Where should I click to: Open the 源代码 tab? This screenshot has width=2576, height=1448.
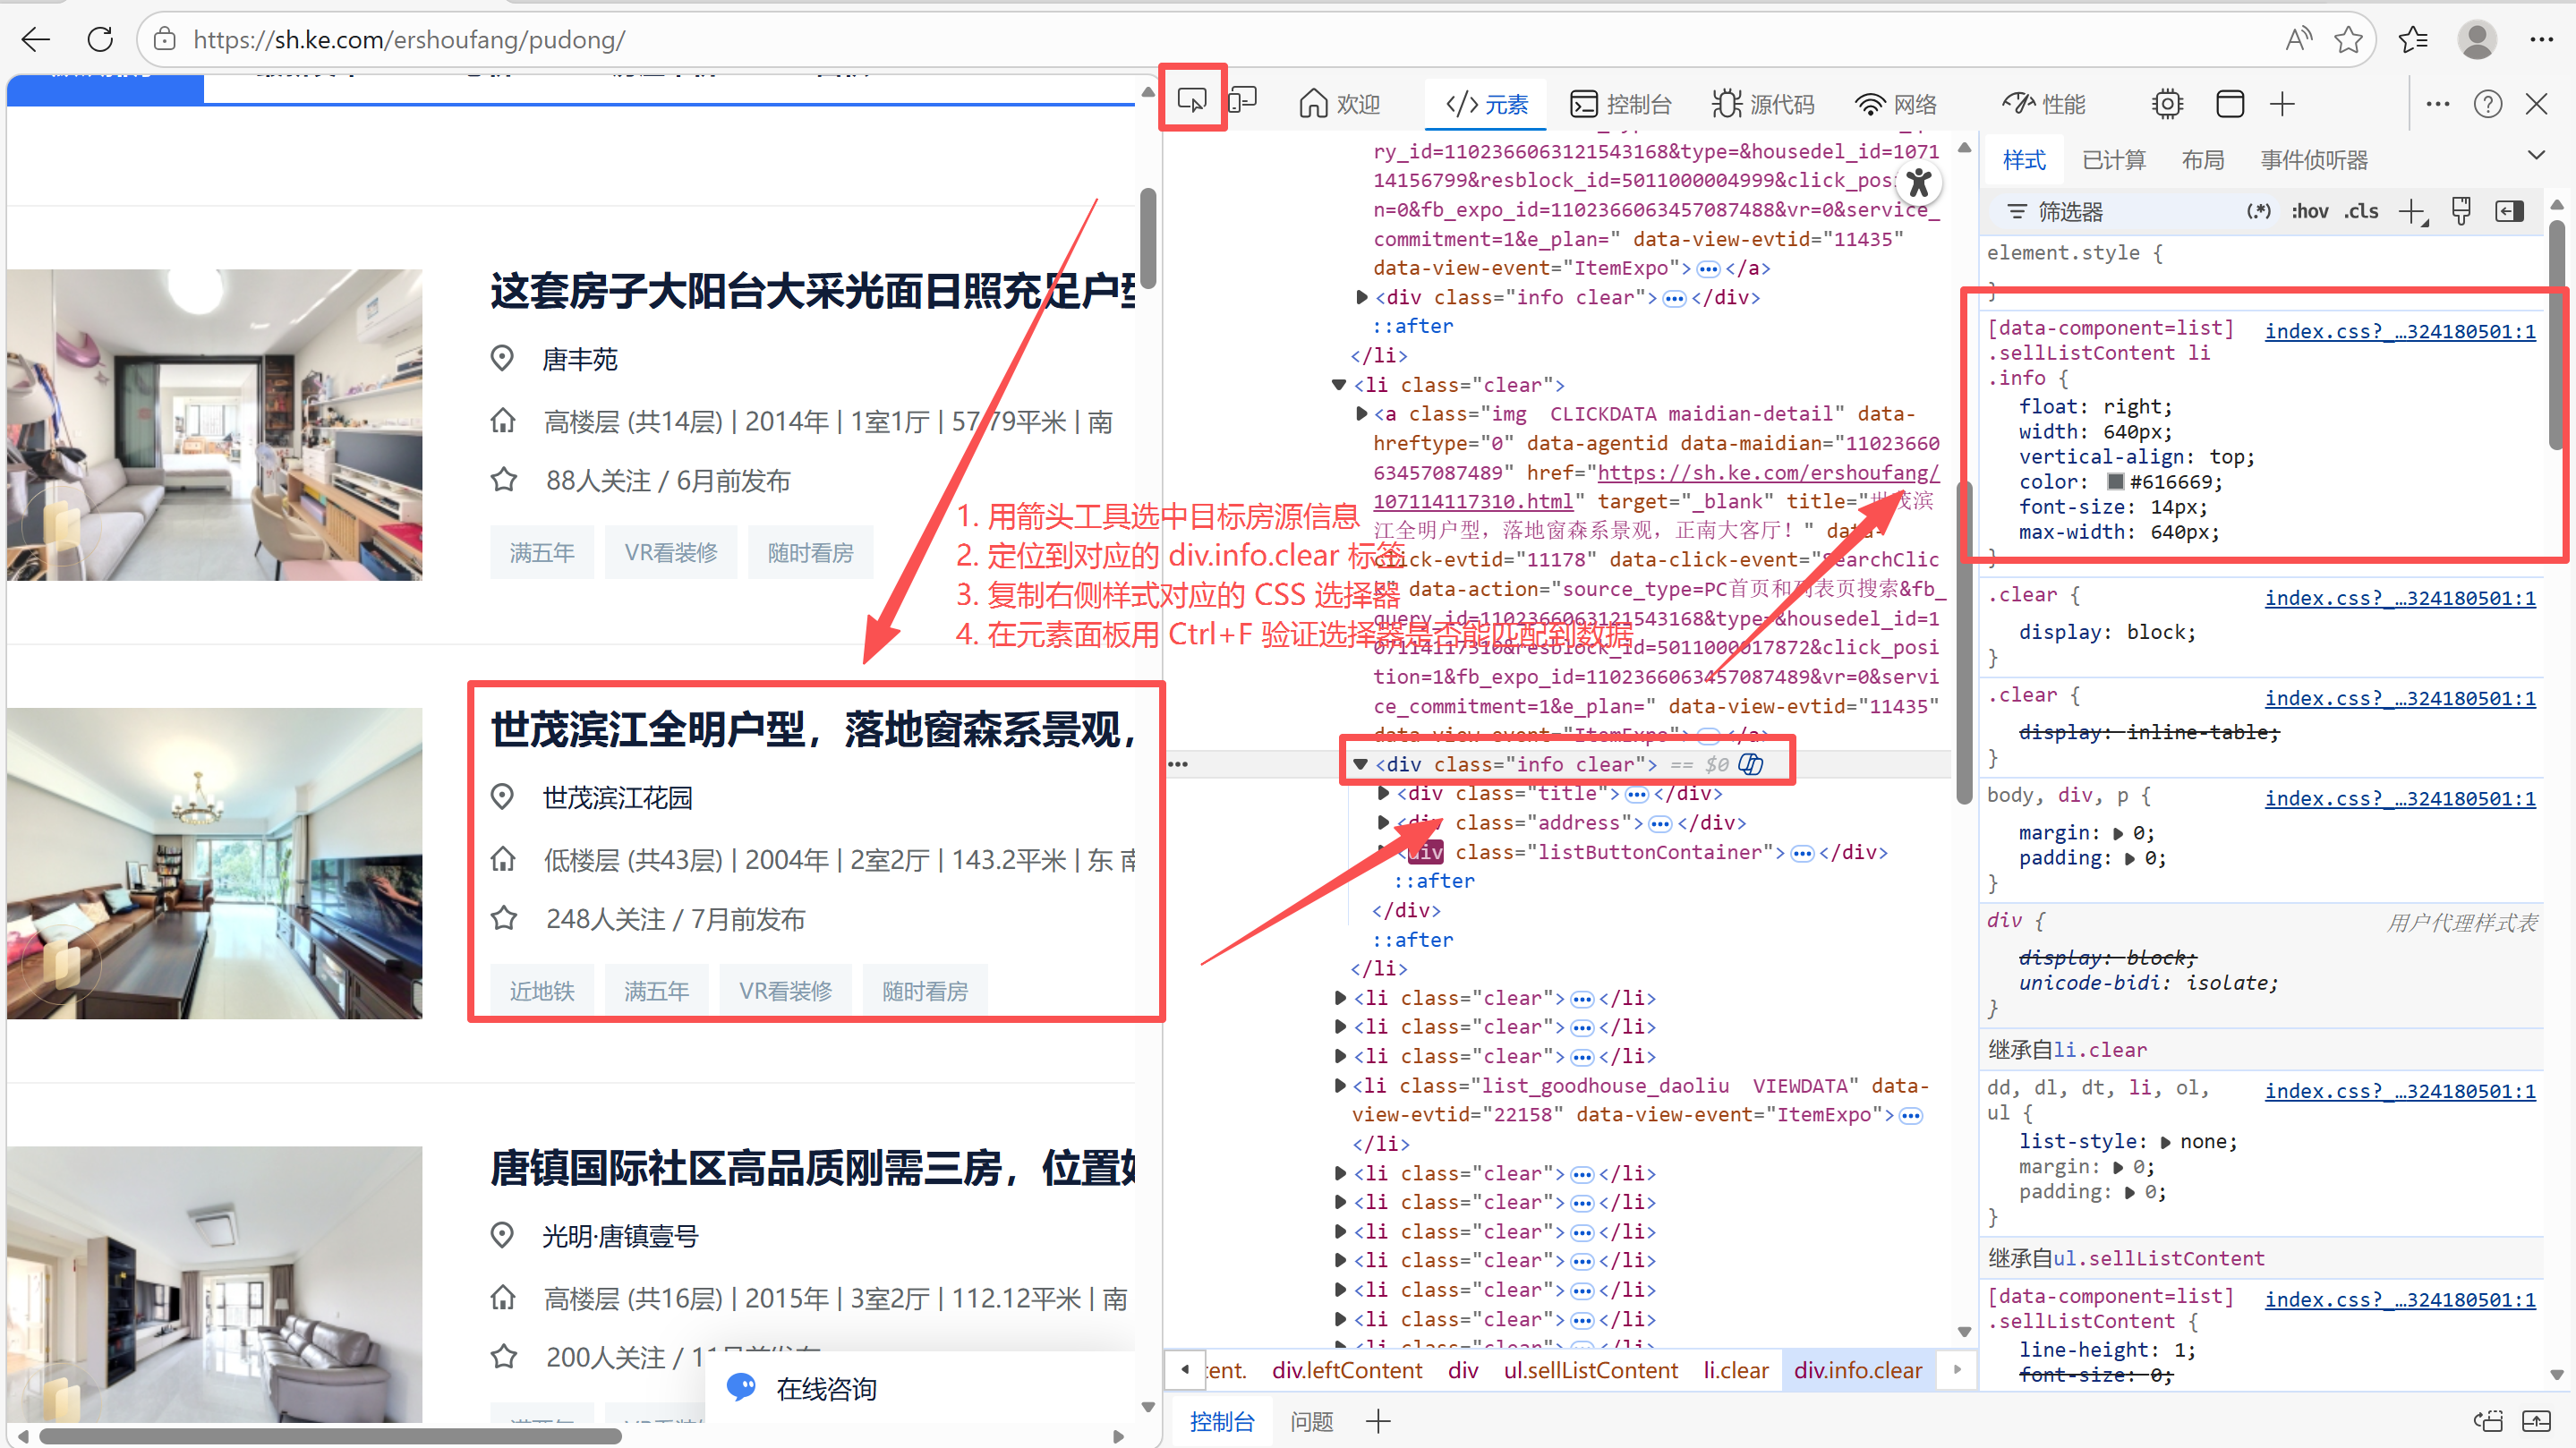[x=1762, y=104]
